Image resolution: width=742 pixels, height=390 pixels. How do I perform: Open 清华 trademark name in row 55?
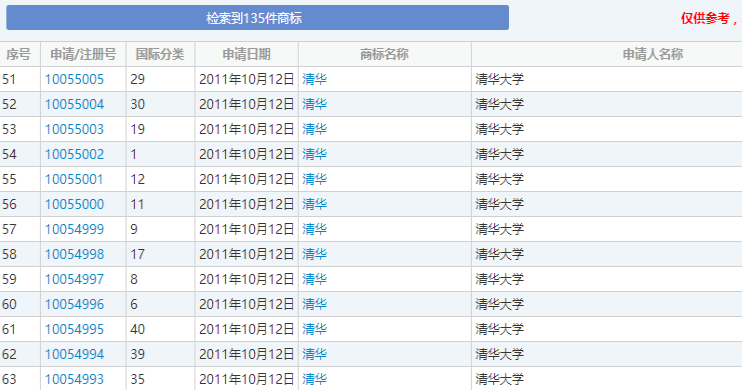(315, 179)
